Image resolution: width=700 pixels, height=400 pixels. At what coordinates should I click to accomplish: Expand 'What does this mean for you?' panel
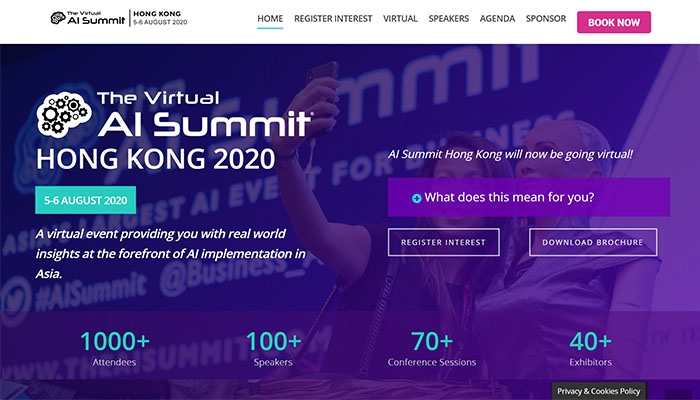coord(529,197)
